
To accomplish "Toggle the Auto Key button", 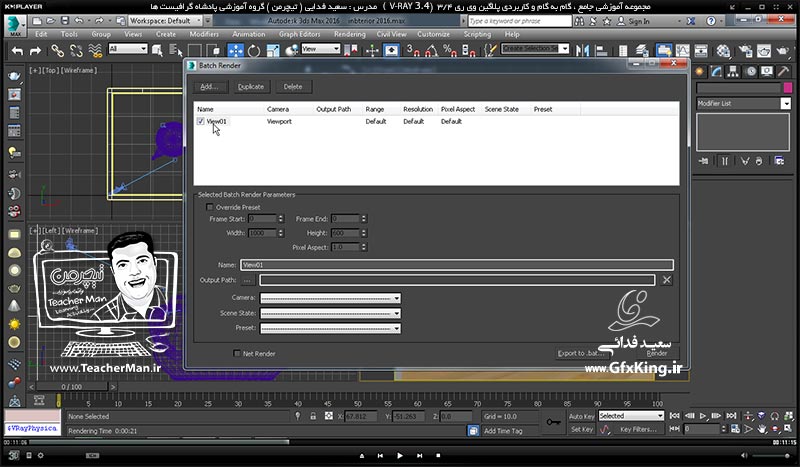I will tap(581, 416).
